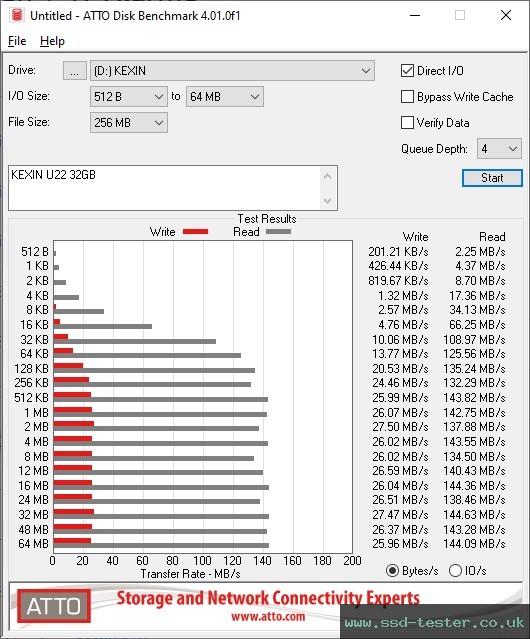Click the 34.13 MB/s read value
The width and height of the screenshot is (530, 639).
click(477, 310)
